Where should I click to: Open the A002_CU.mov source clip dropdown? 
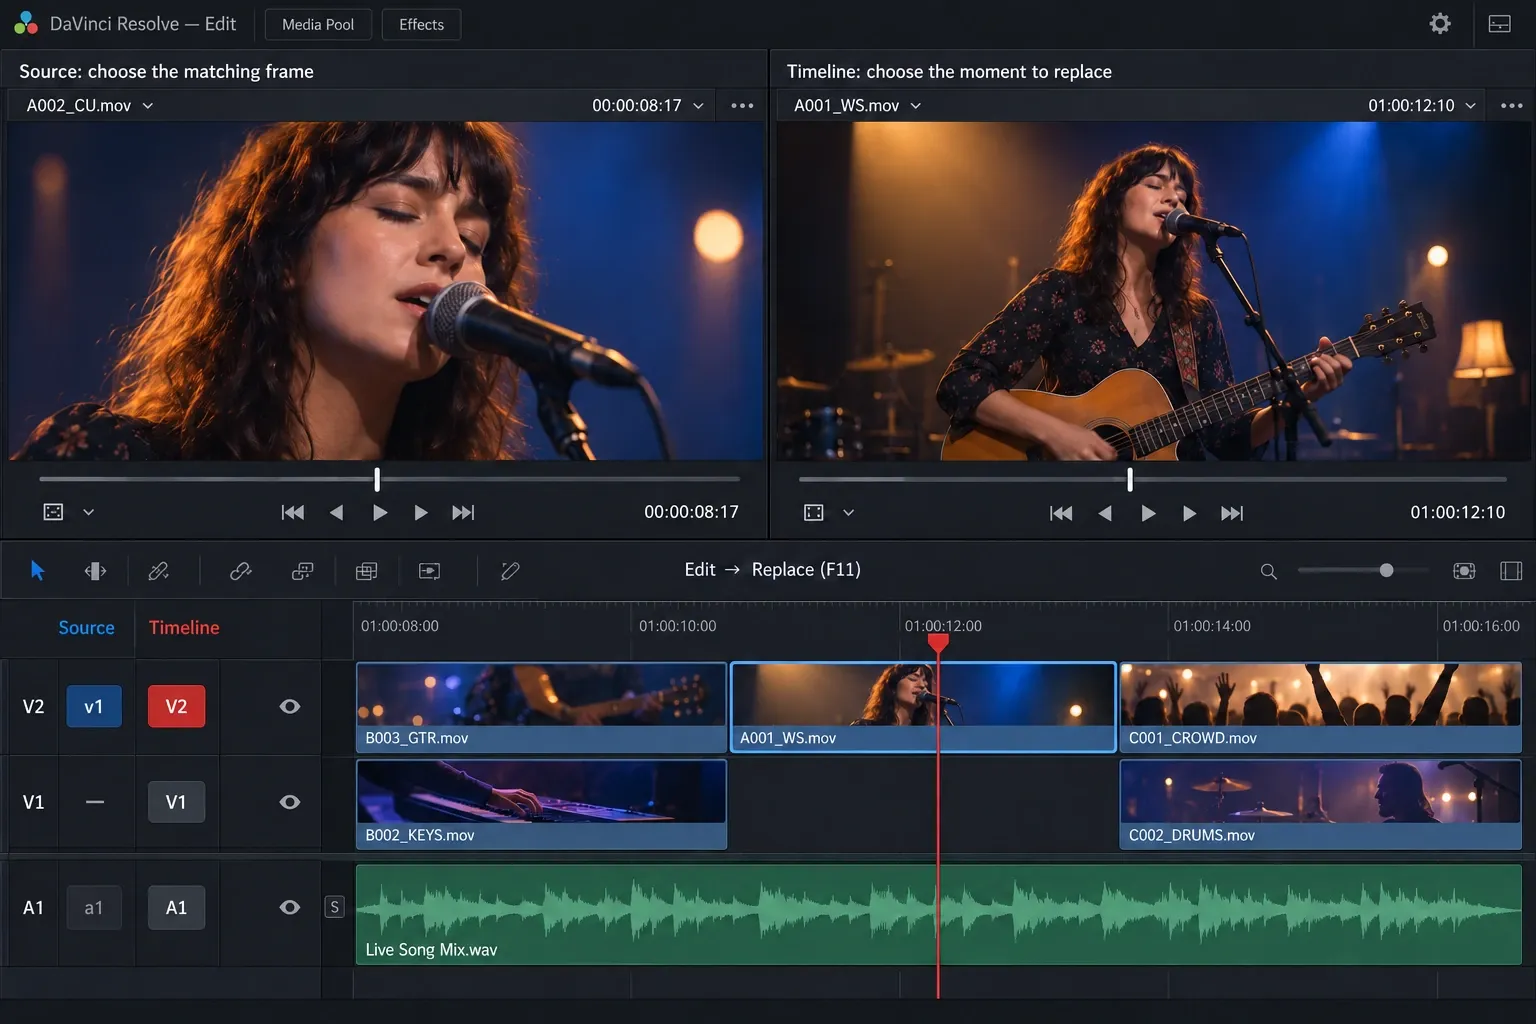(89, 105)
